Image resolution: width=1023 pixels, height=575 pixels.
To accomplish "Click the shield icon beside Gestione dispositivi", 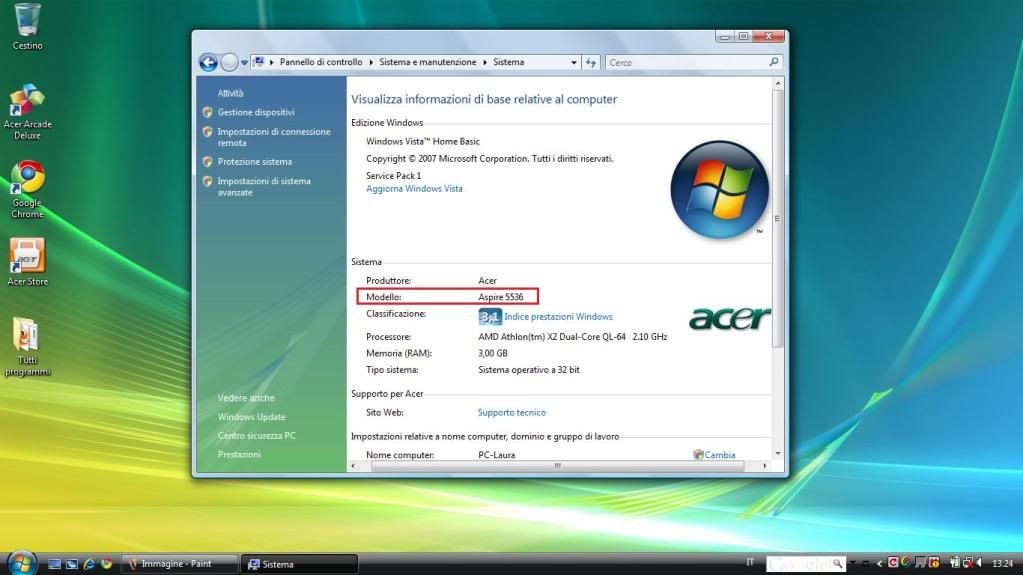I will tap(207, 112).
